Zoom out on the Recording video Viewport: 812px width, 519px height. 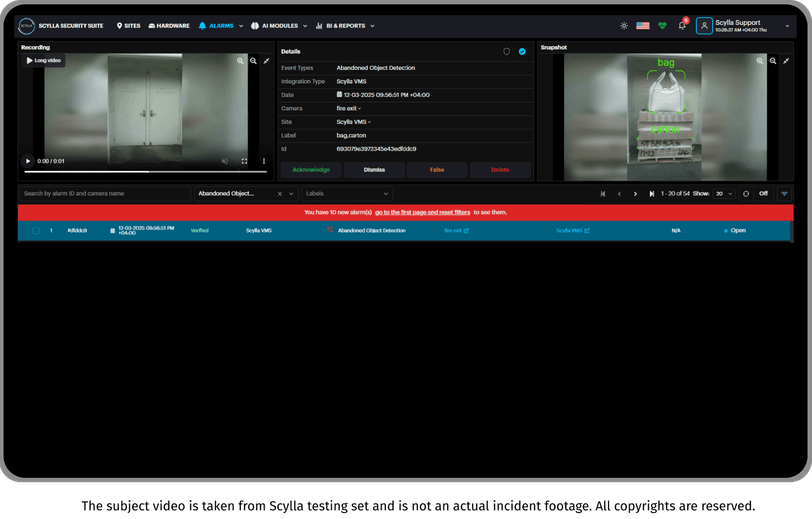[x=253, y=61]
